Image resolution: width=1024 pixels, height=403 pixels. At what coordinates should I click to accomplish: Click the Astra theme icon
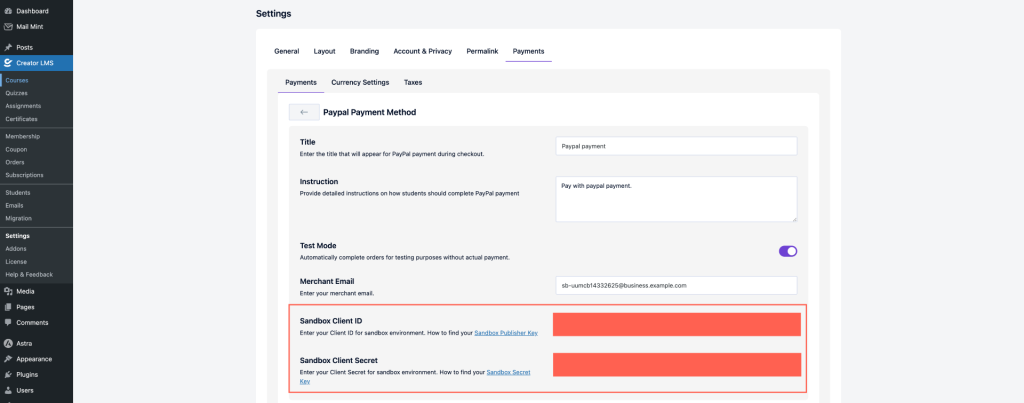[8, 343]
